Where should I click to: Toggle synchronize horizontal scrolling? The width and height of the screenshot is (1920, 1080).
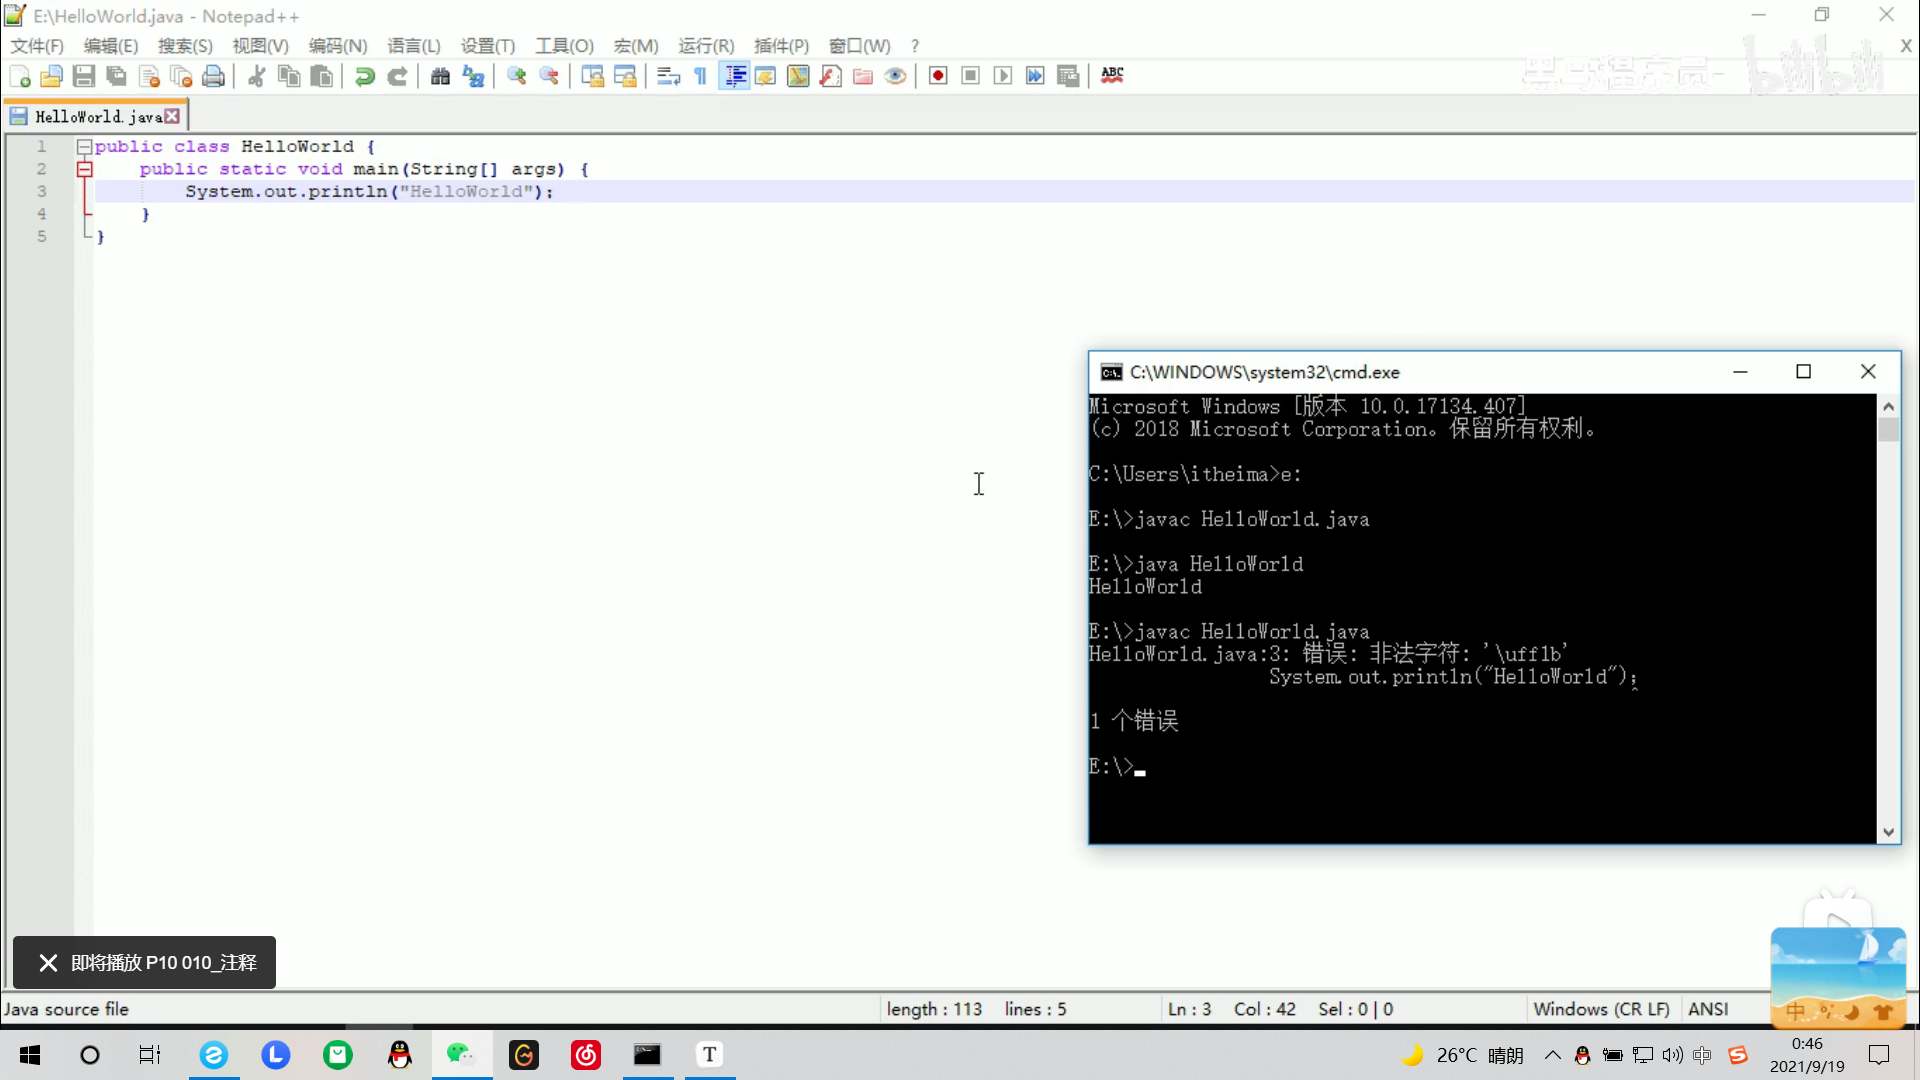tap(625, 76)
